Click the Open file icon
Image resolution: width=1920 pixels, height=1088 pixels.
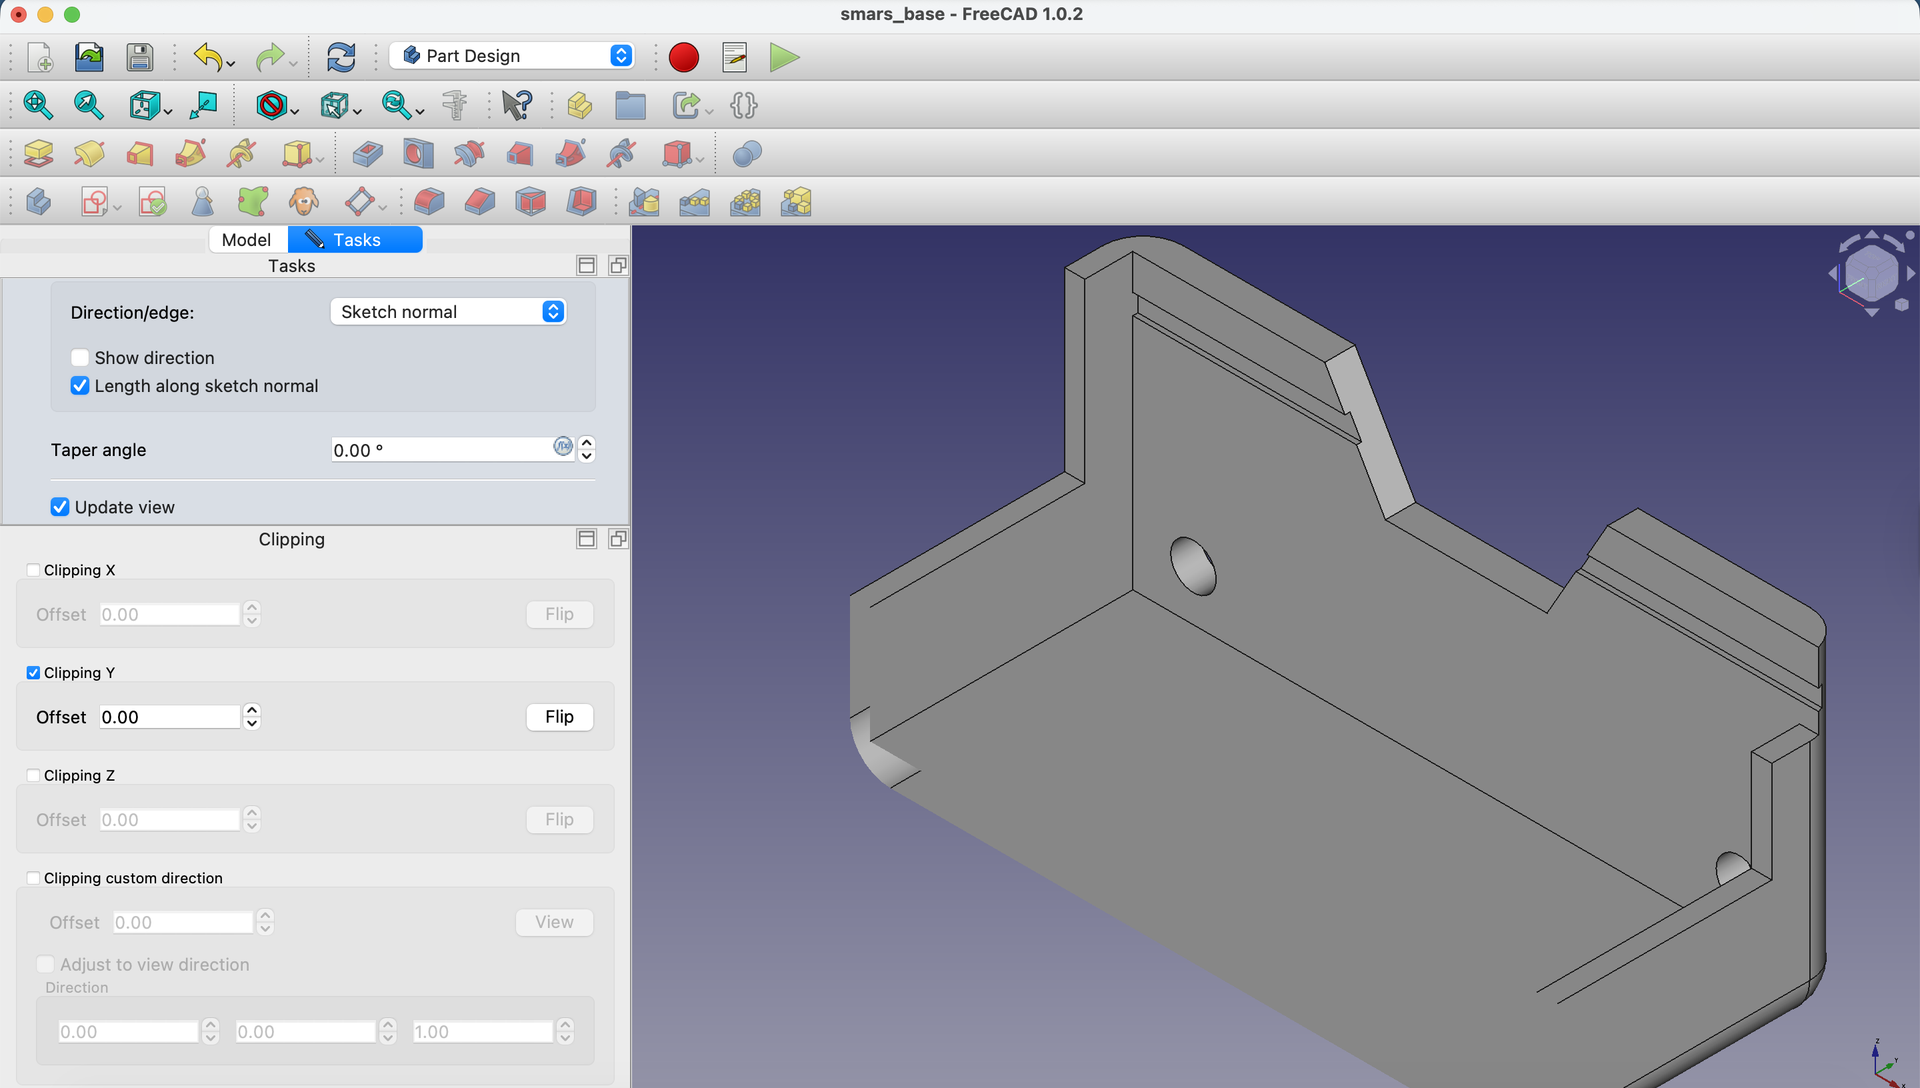pyautogui.click(x=89, y=57)
